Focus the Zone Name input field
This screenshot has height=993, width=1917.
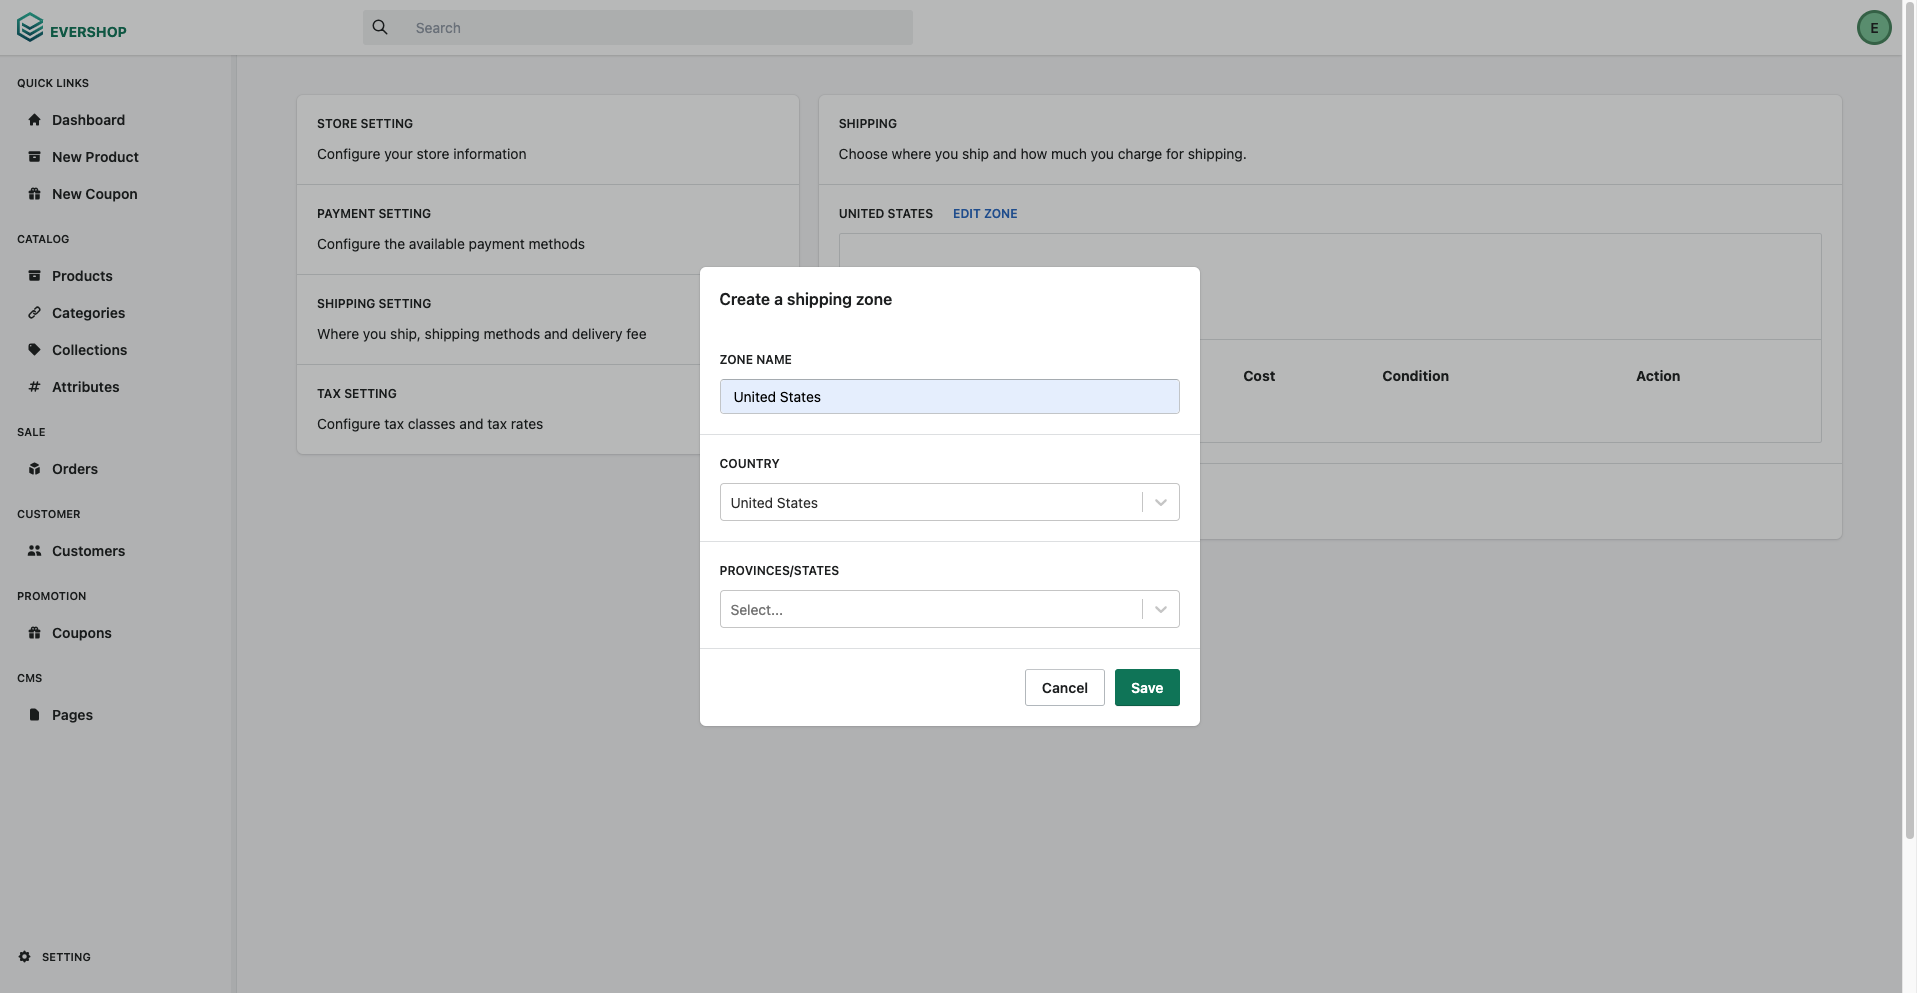coord(949,396)
